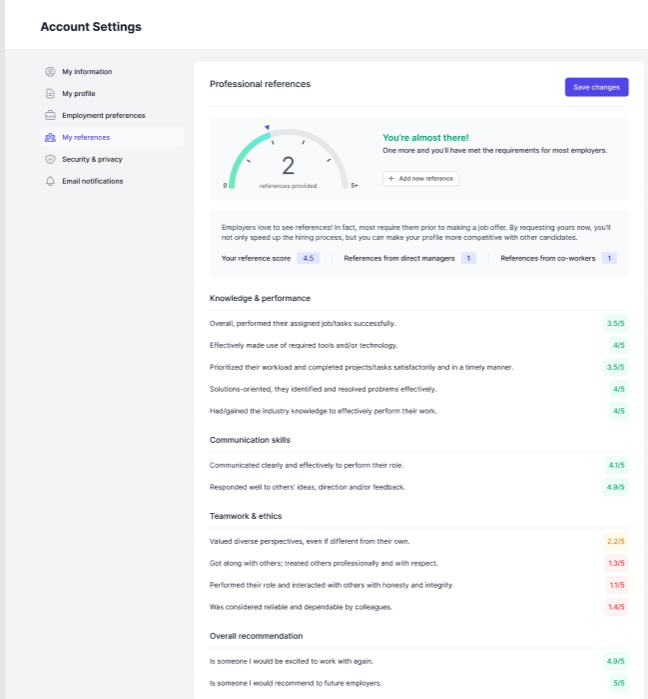Screen dimensions: 648x699
Task: Go to Security & privacy settings
Action: (x=92, y=159)
